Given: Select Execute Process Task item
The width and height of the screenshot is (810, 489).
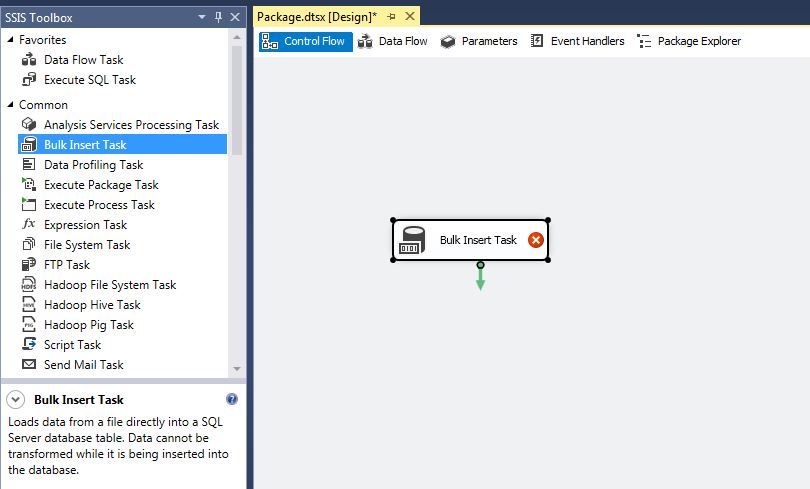Looking at the screenshot, I should point(99,204).
